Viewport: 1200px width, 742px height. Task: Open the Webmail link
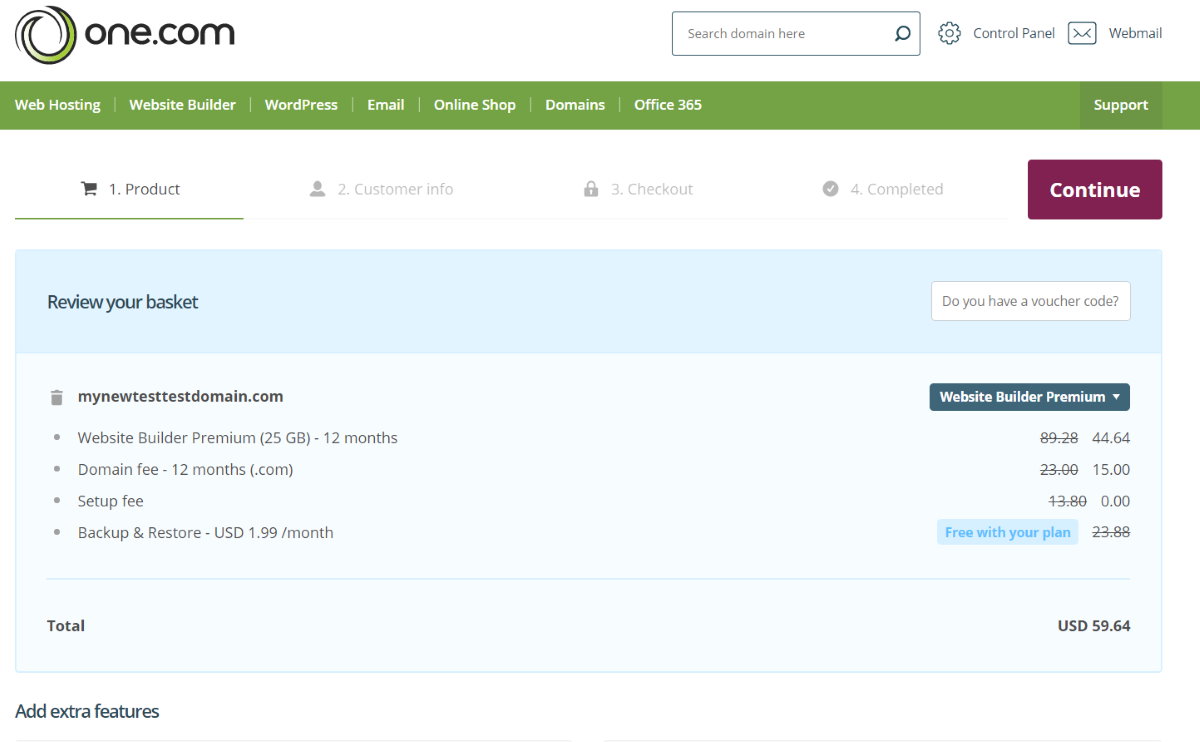[x=1135, y=33]
